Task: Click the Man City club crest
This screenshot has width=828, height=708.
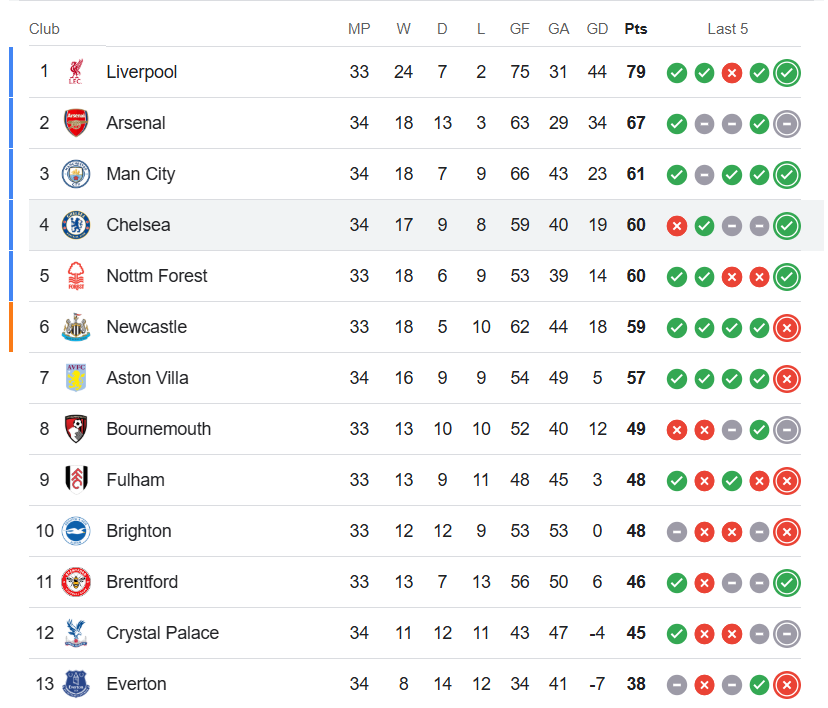Action: click(76, 174)
